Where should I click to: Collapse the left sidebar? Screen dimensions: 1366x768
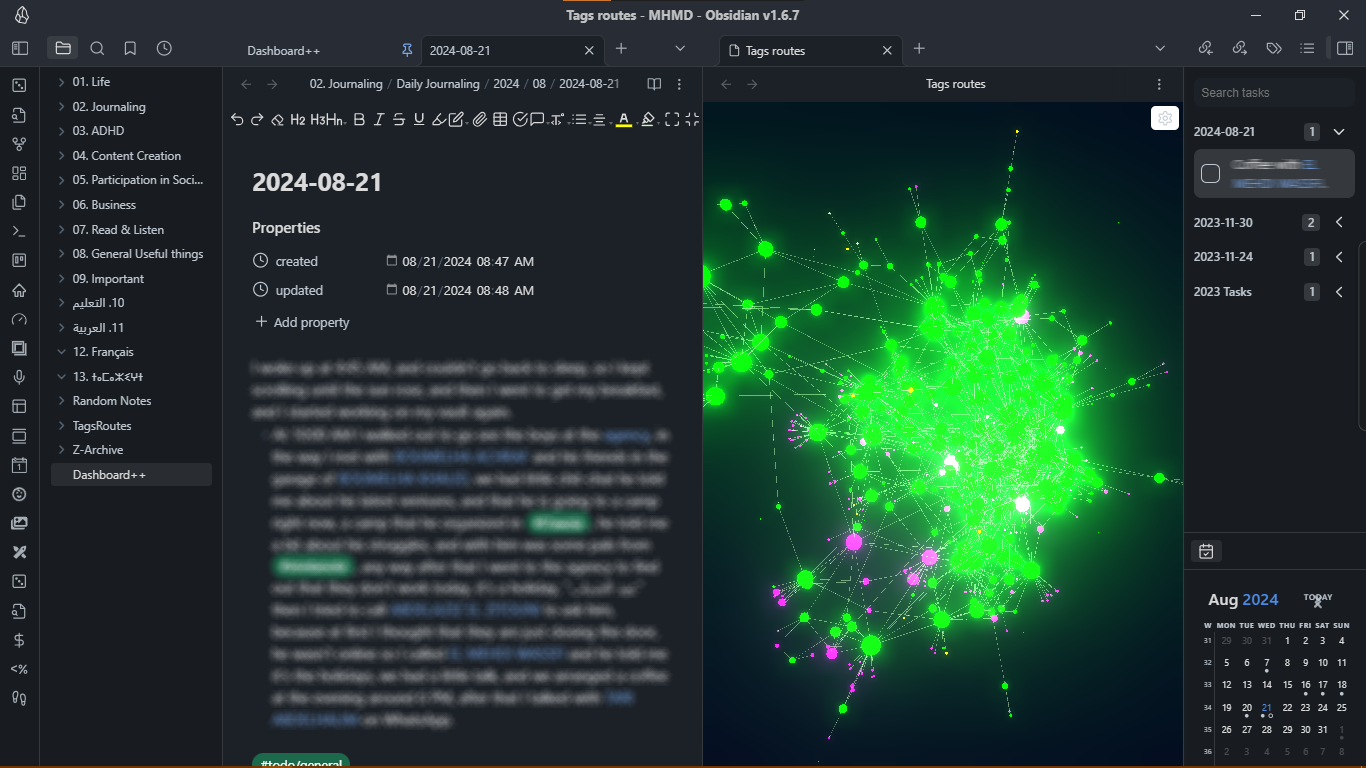click(20, 48)
